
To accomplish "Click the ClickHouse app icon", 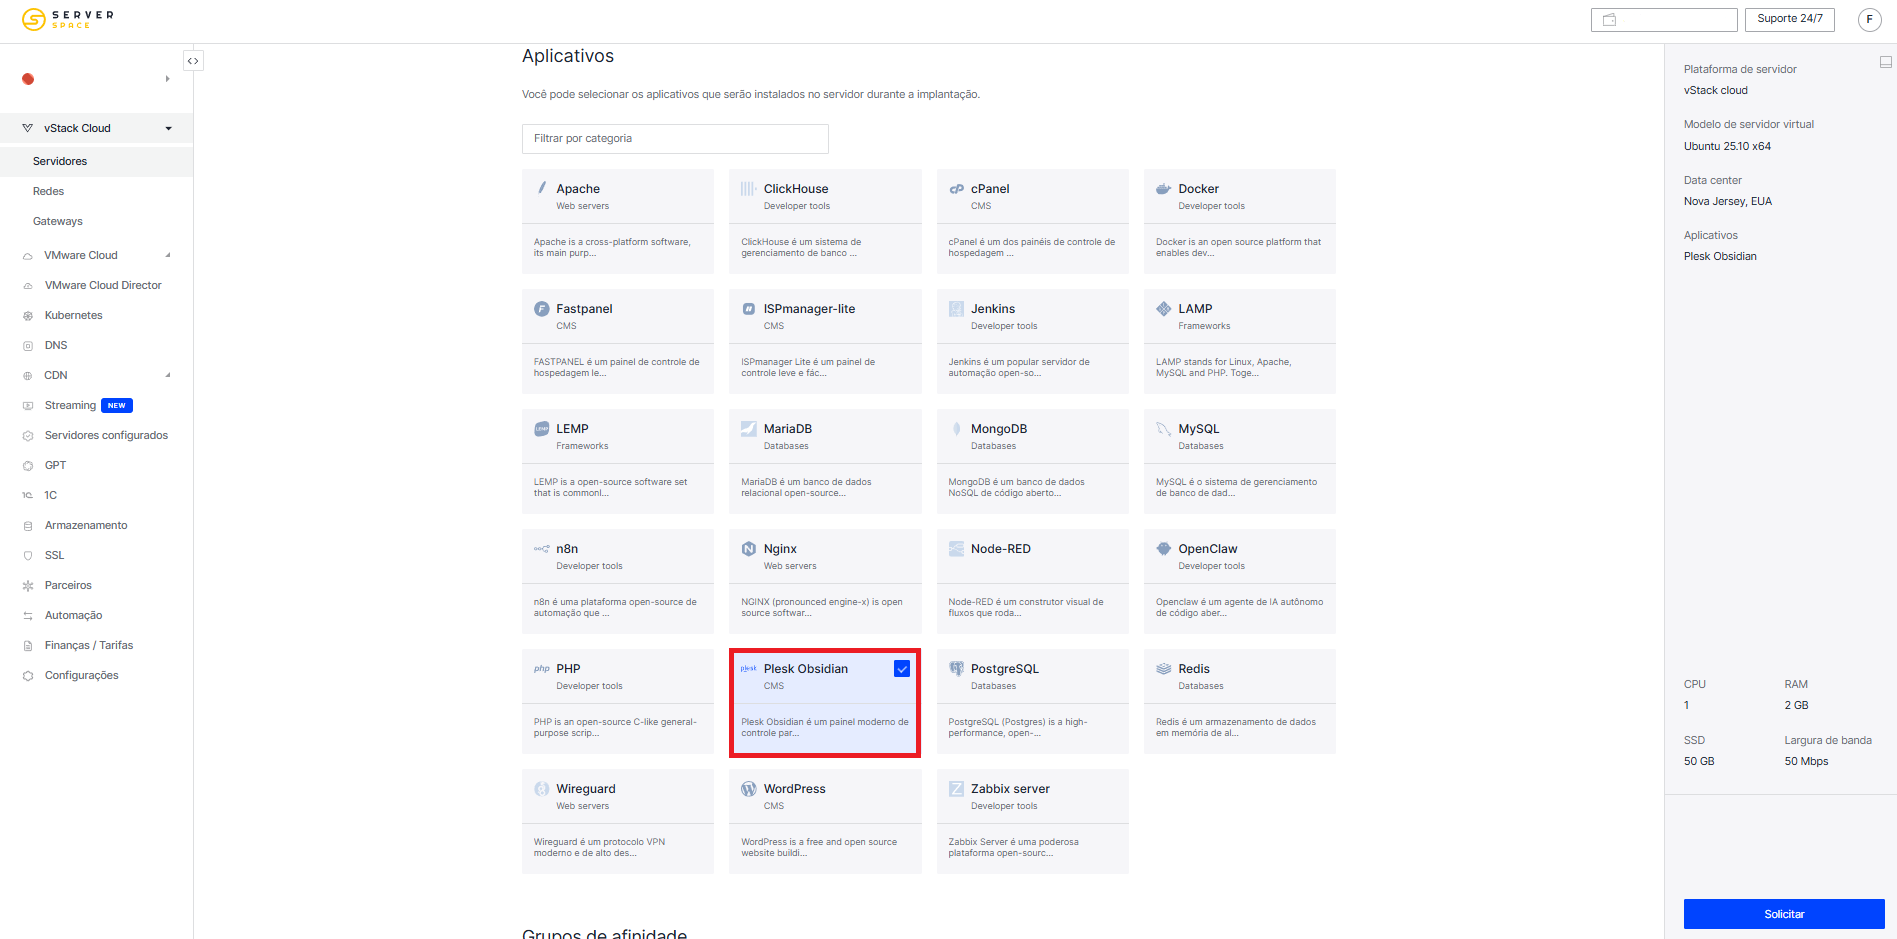I will (748, 188).
